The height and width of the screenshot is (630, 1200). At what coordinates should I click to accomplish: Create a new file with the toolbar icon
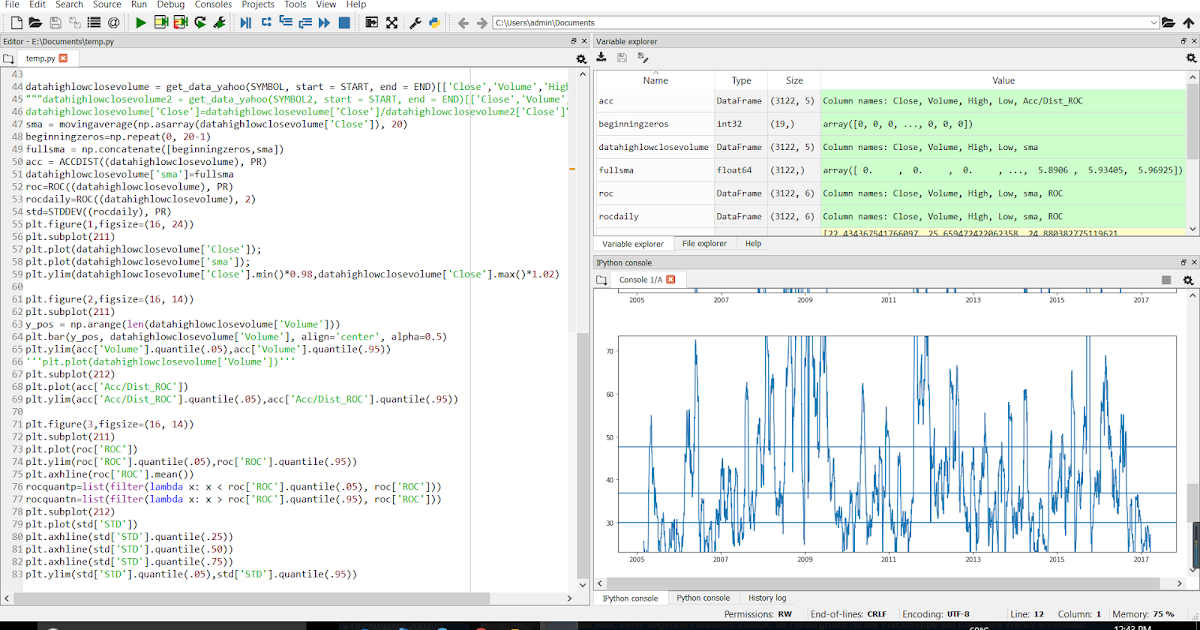pyautogui.click(x=18, y=22)
